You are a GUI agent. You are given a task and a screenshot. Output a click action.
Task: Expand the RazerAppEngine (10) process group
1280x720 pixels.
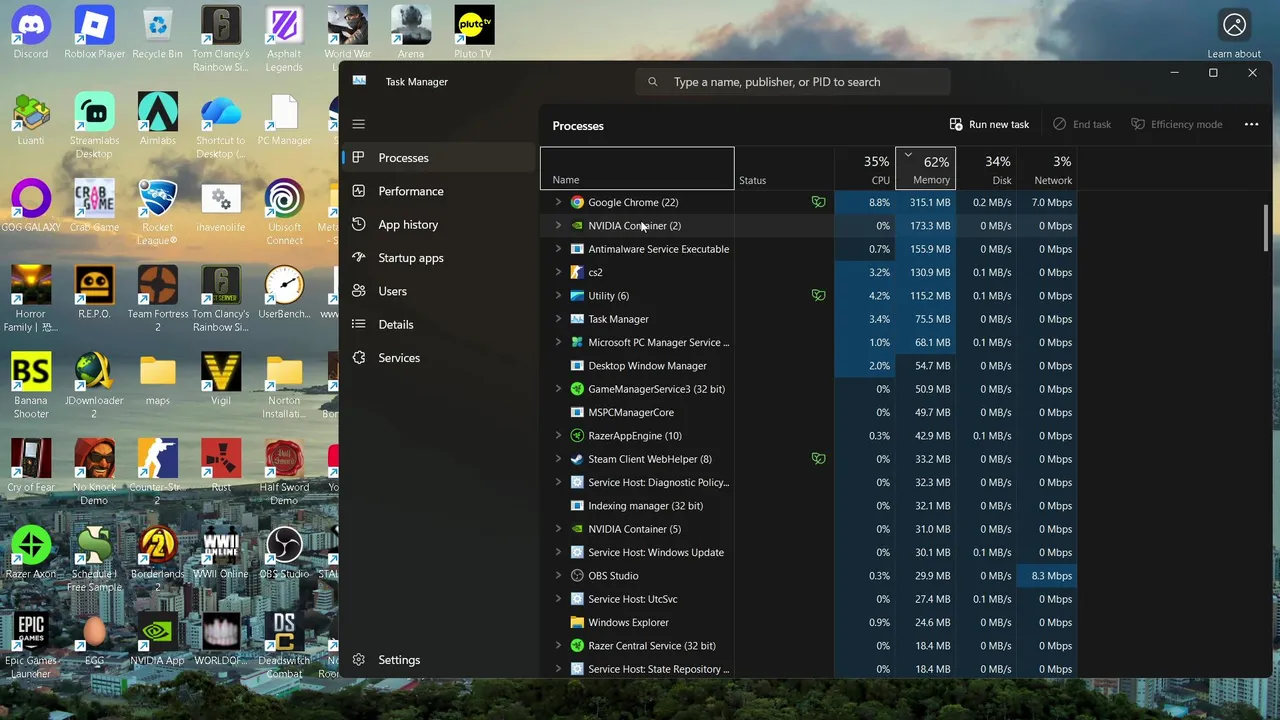558,436
